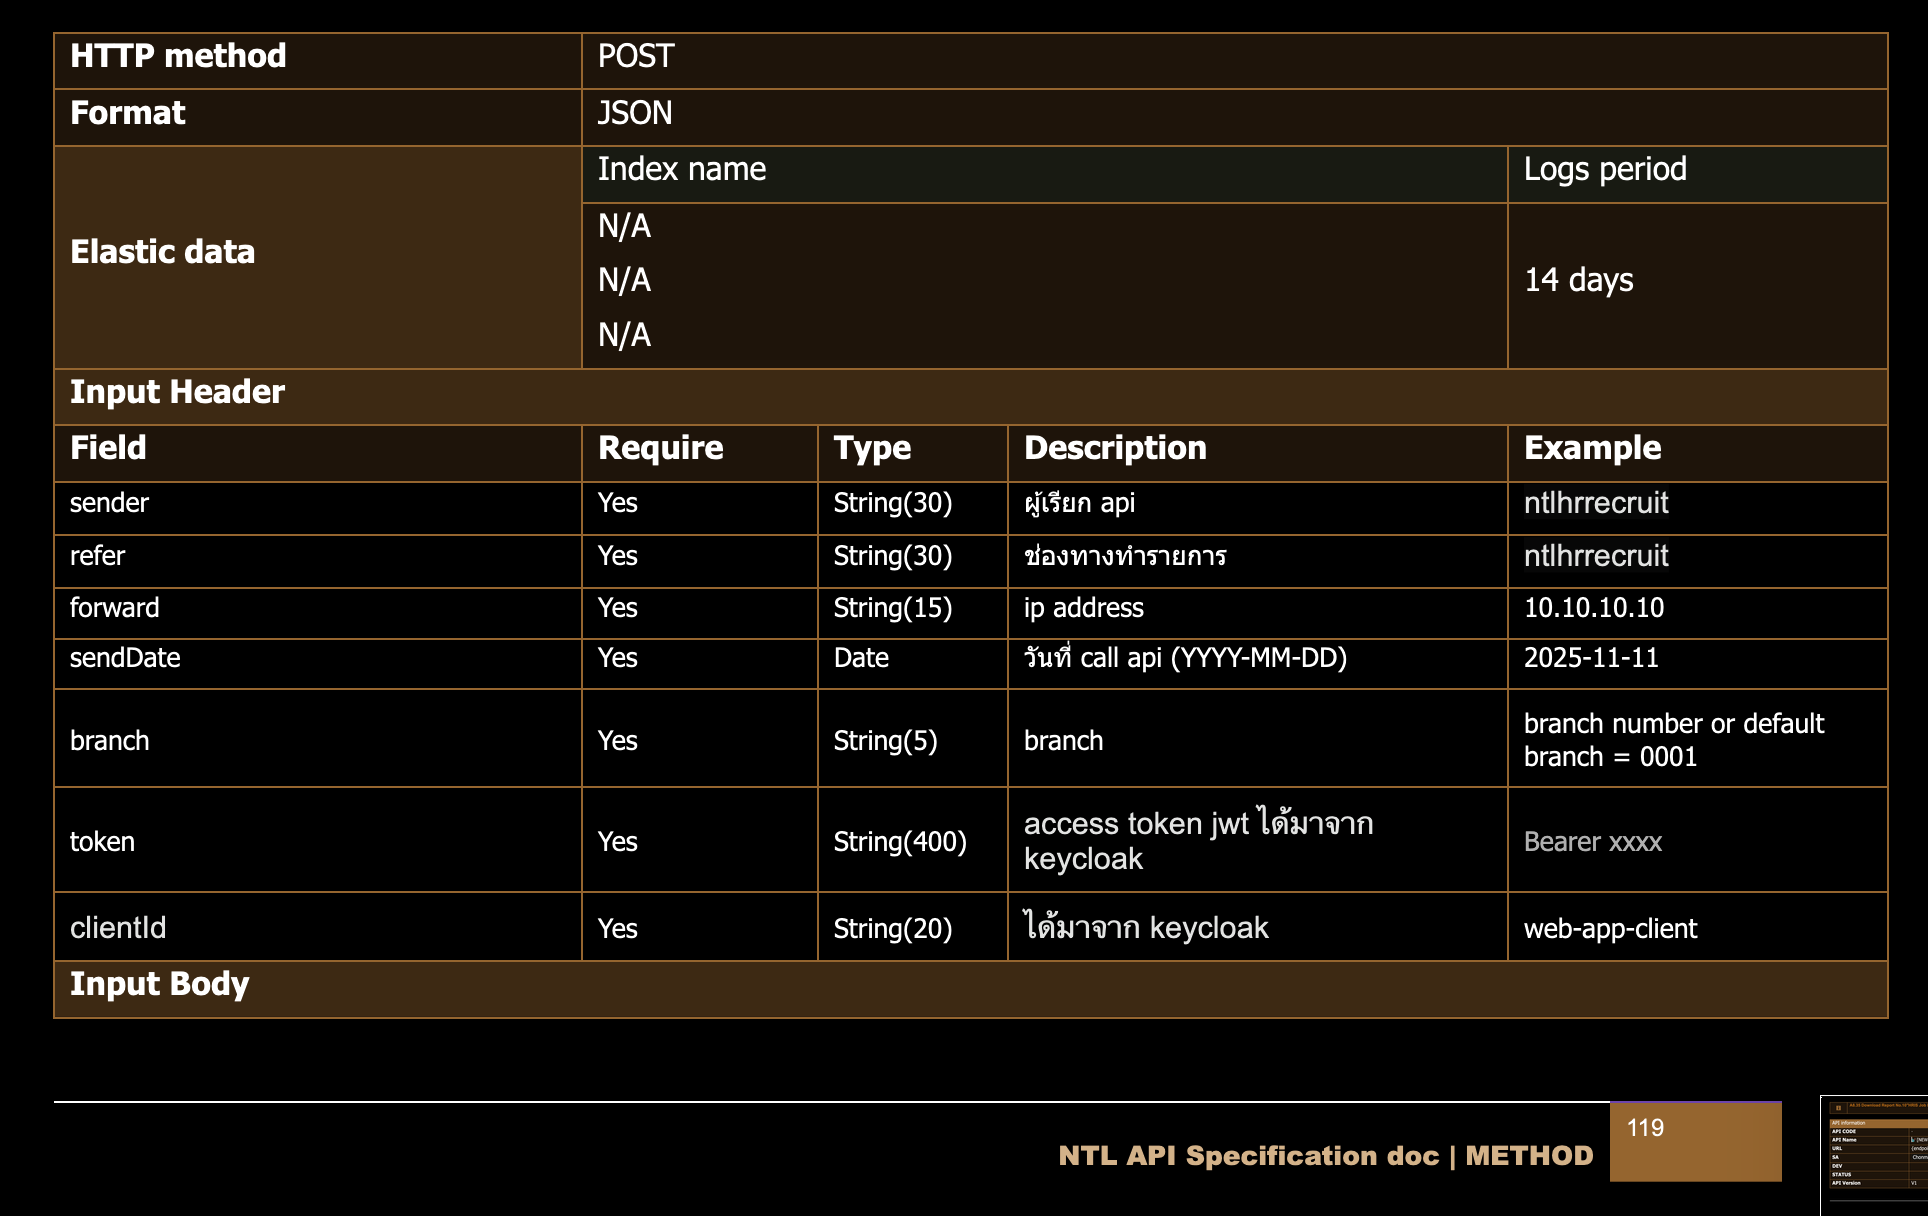
Task: Click the 'Index name' column header
Action: tap(682, 169)
